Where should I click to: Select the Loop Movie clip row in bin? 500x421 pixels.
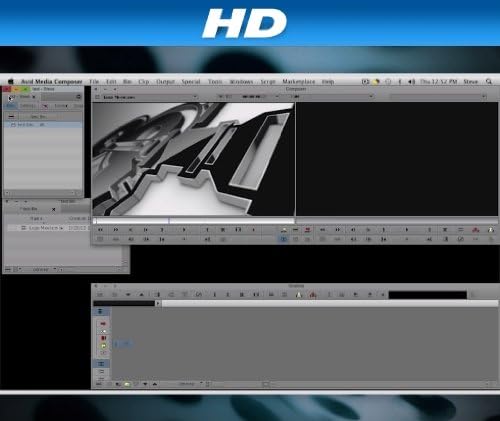(49, 228)
